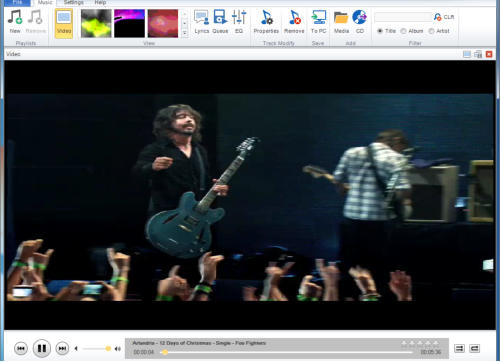
Task: Open the File menu
Action: pos(17,3)
